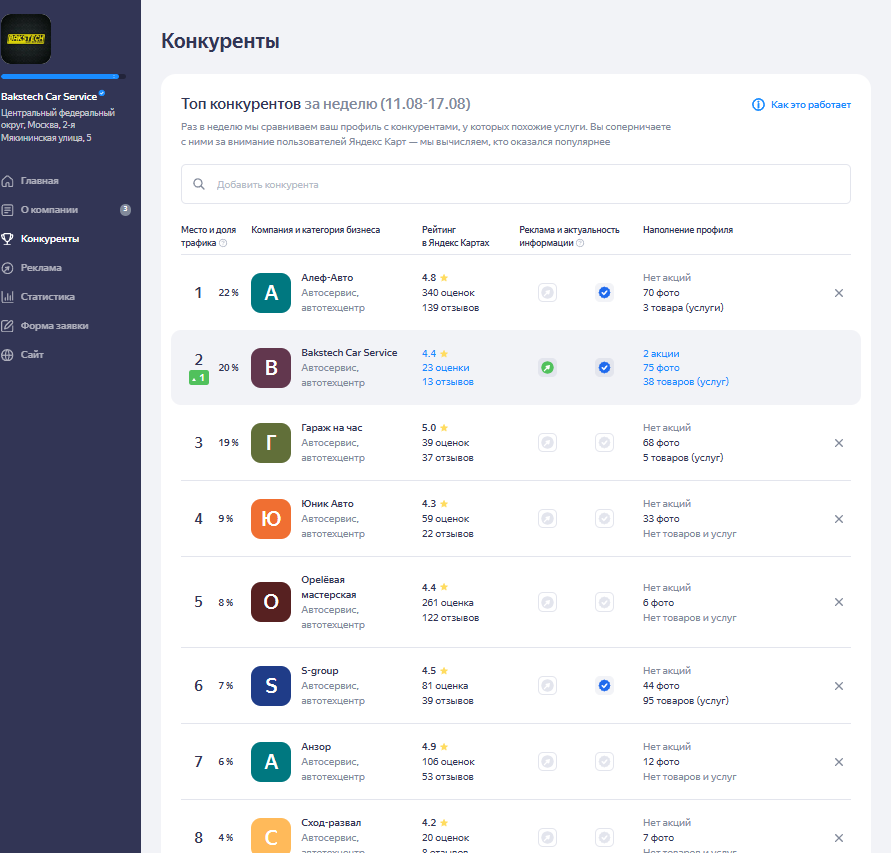
Task: Click the Добавить конкурента search field
Action: 515,184
